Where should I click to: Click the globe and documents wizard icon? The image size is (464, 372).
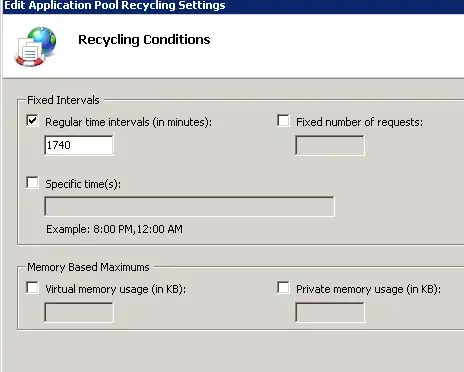coord(35,46)
